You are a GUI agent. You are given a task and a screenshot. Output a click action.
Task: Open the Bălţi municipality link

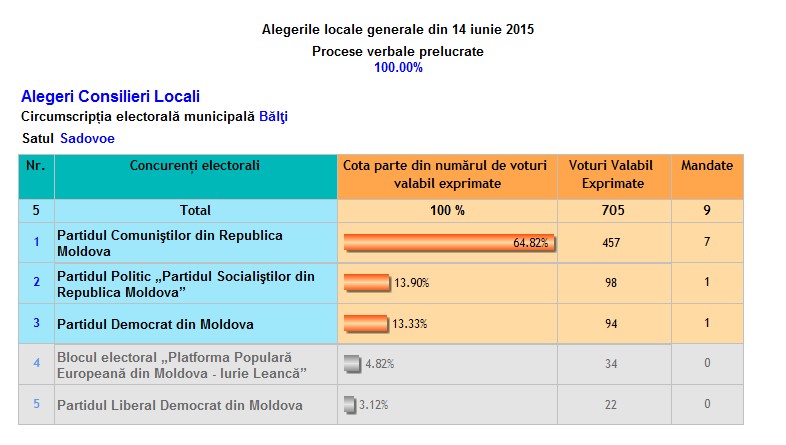[x=273, y=117]
